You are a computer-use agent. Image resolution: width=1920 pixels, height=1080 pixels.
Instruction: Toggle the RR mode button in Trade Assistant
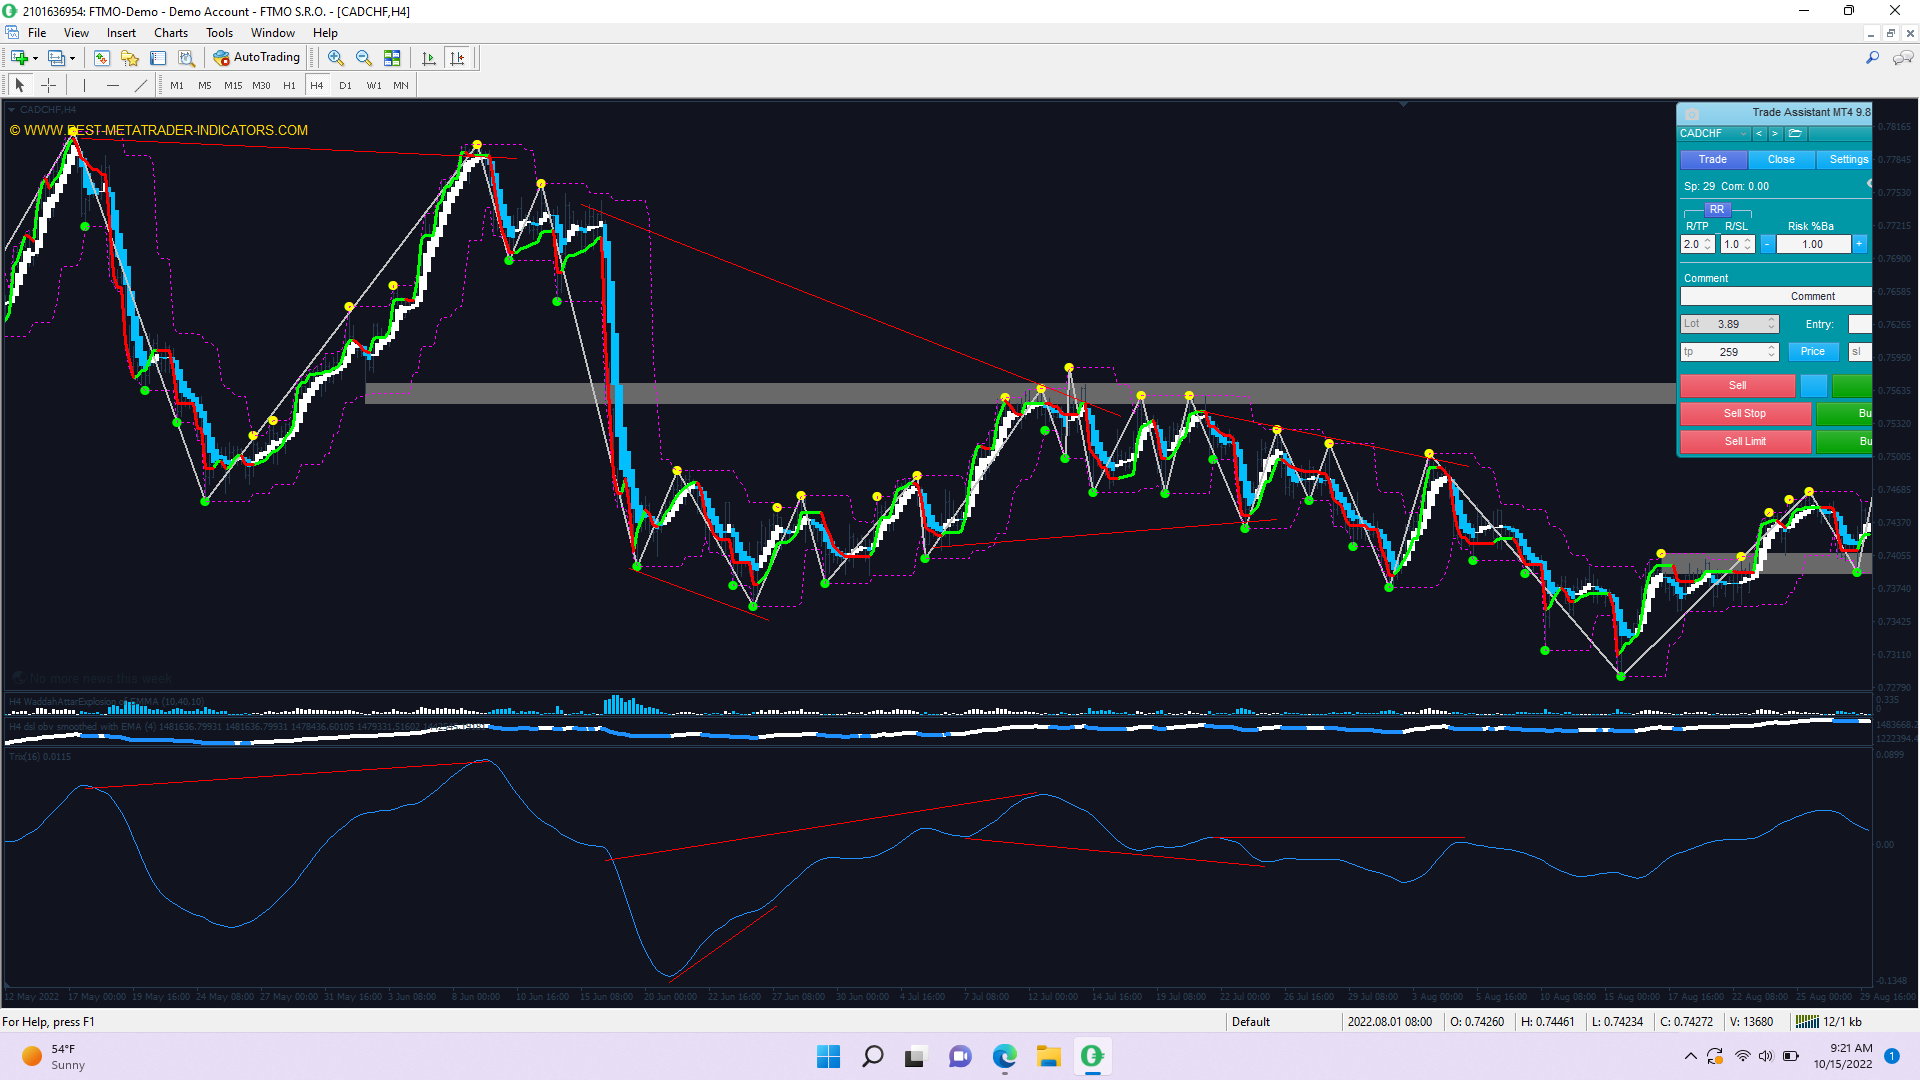1716,210
